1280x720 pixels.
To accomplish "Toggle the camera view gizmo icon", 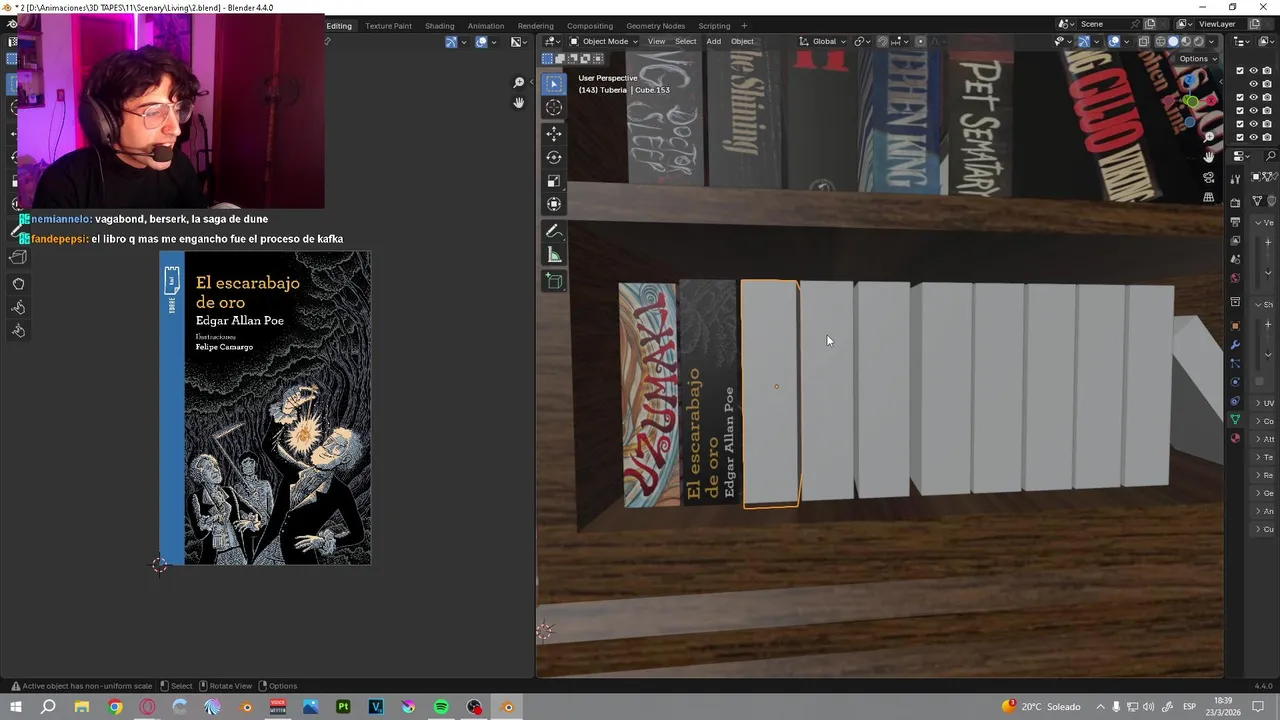I will click(1209, 177).
